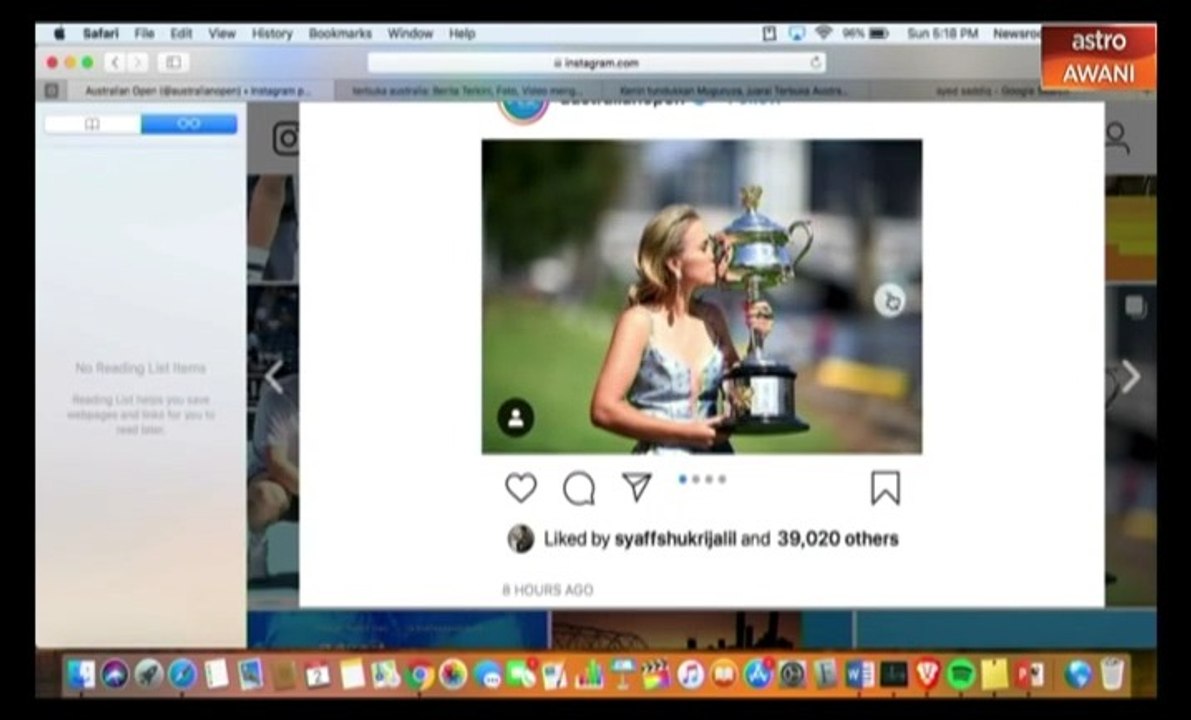This screenshot has height=720, width=1191.
Task: Open the Instagram camera logo home
Action: [x=286, y=139]
